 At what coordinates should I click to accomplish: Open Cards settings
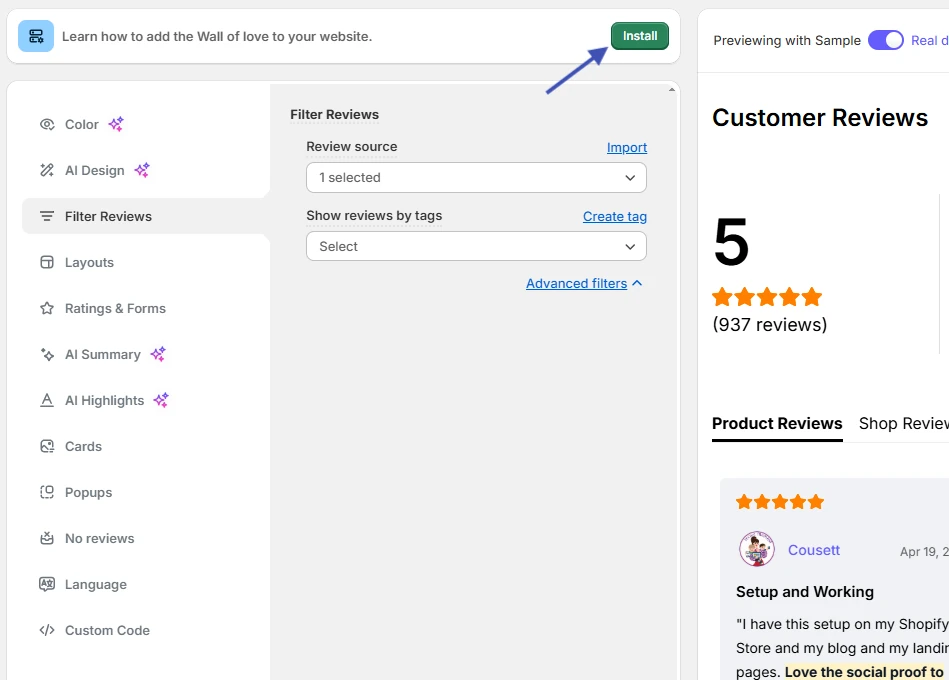click(83, 446)
